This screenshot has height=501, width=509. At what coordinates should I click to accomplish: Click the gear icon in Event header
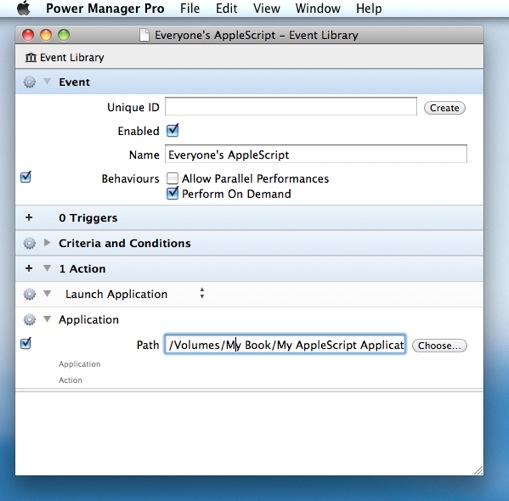pos(29,82)
